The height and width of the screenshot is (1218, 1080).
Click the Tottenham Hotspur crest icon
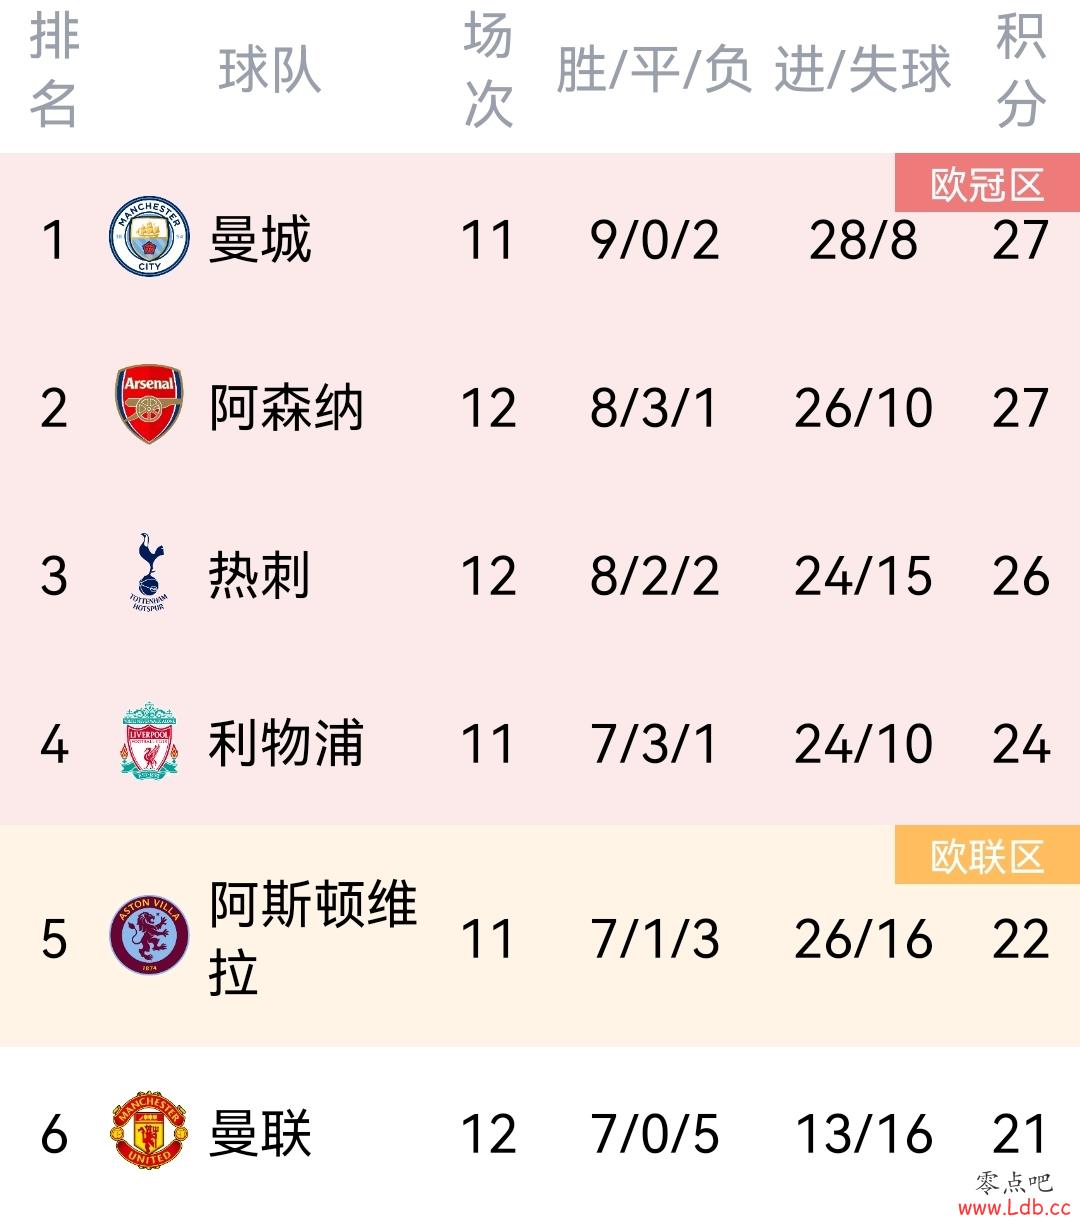[149, 572]
